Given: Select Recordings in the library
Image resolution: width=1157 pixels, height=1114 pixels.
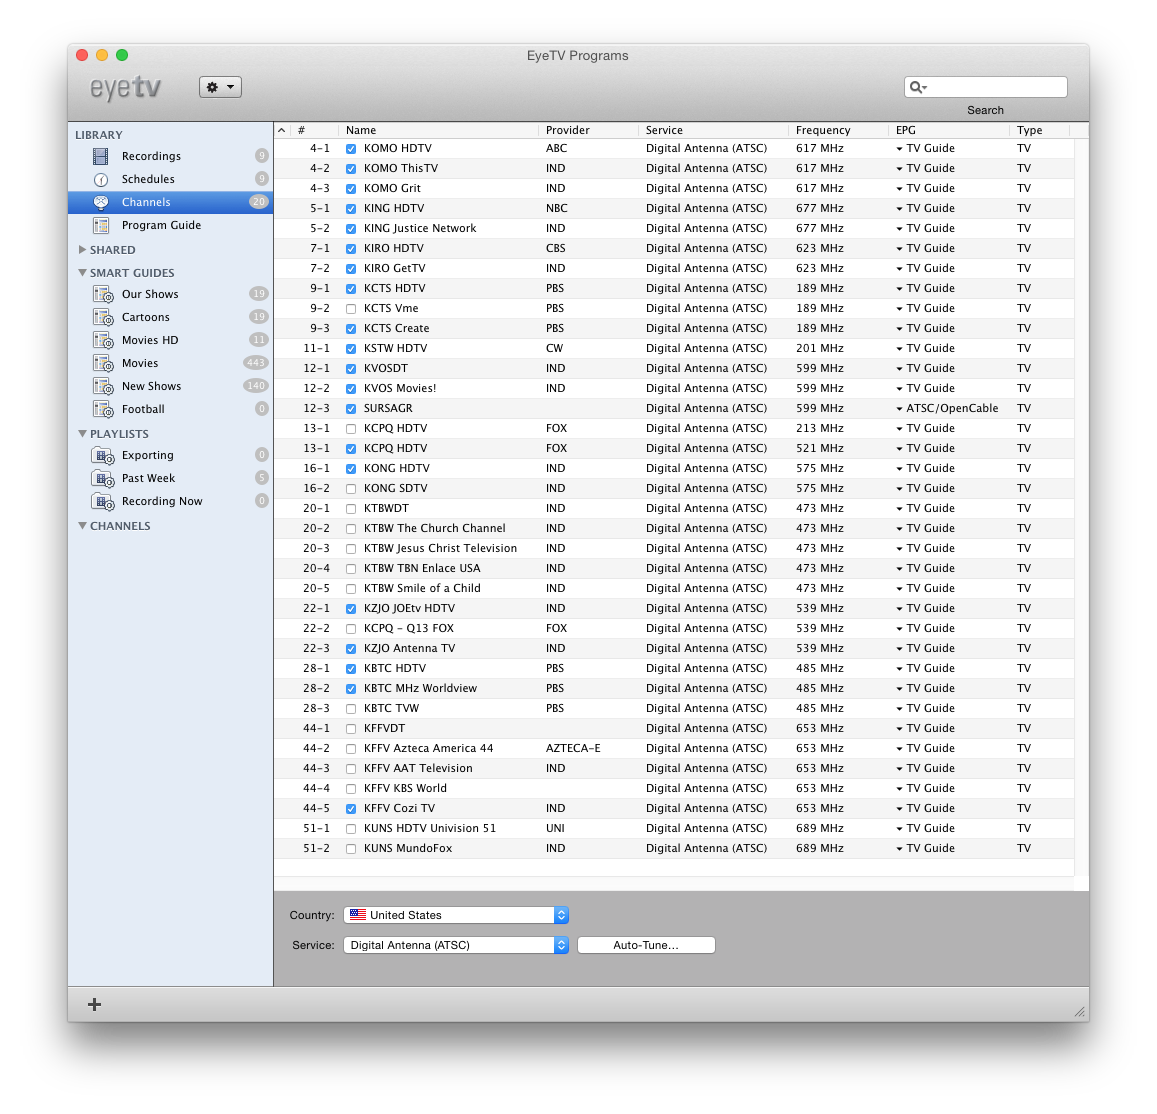Looking at the screenshot, I should click(x=170, y=156).
